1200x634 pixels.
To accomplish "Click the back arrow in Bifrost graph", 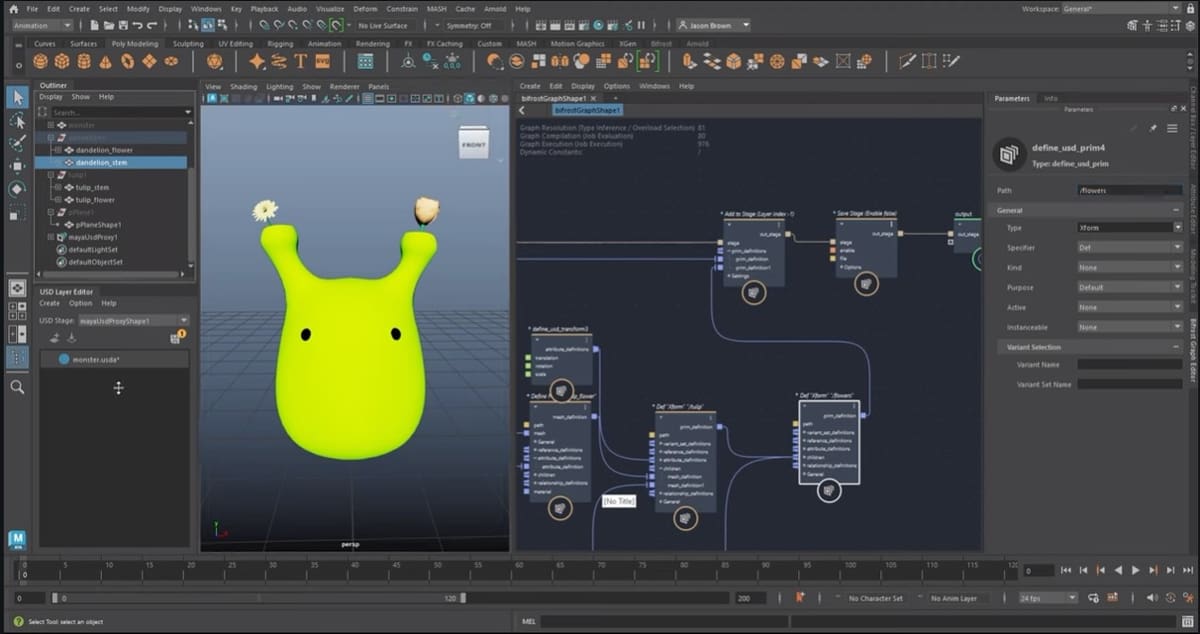I will click(x=522, y=110).
